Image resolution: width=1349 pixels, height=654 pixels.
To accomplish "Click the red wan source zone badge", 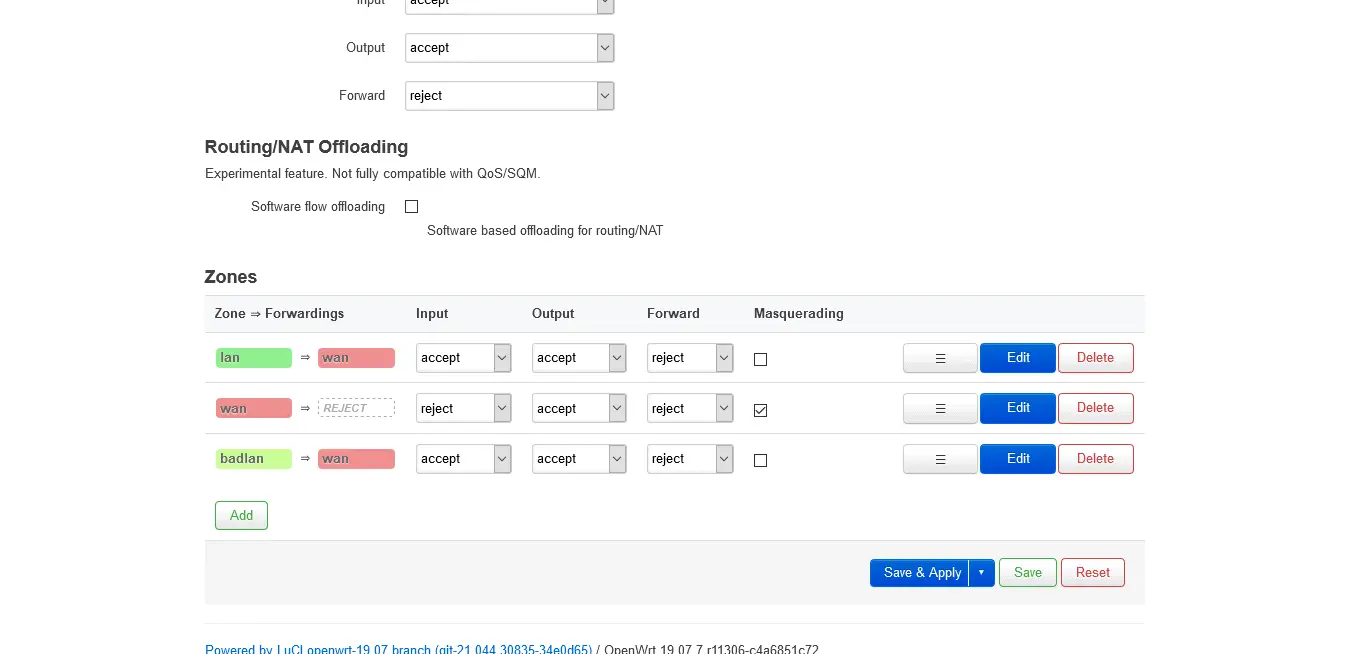I will 254,408.
